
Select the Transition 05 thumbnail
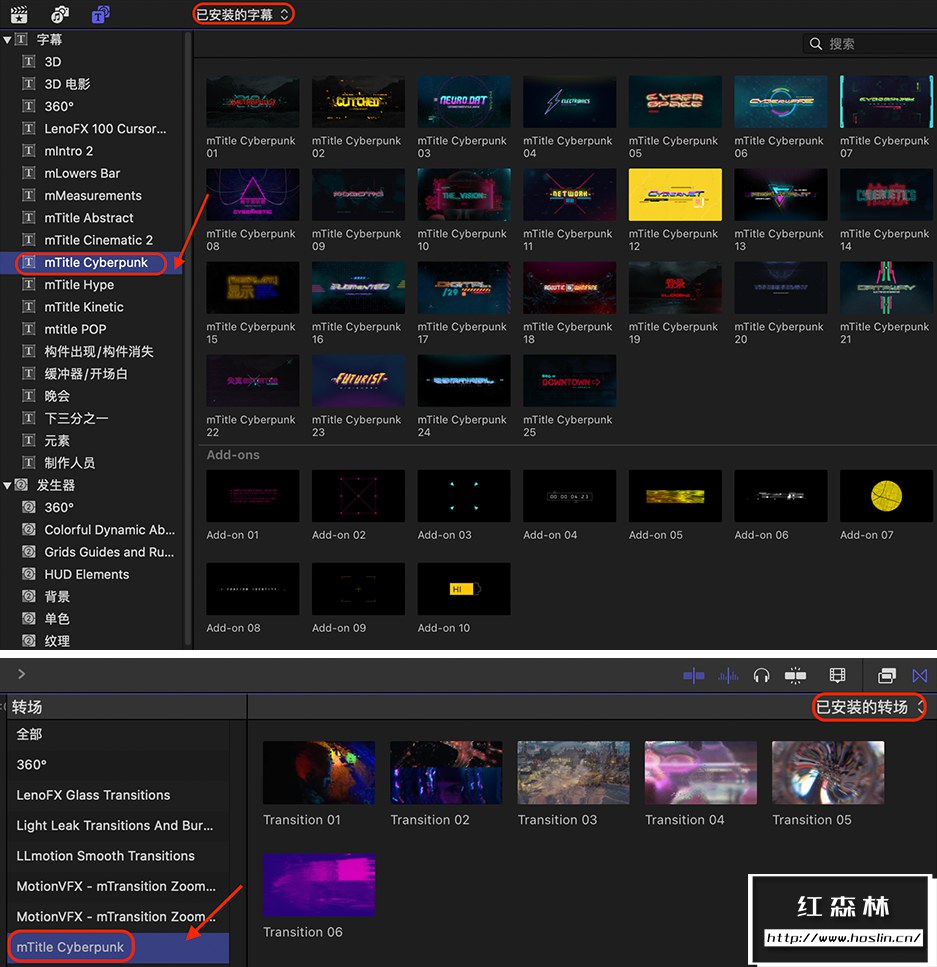click(828, 773)
